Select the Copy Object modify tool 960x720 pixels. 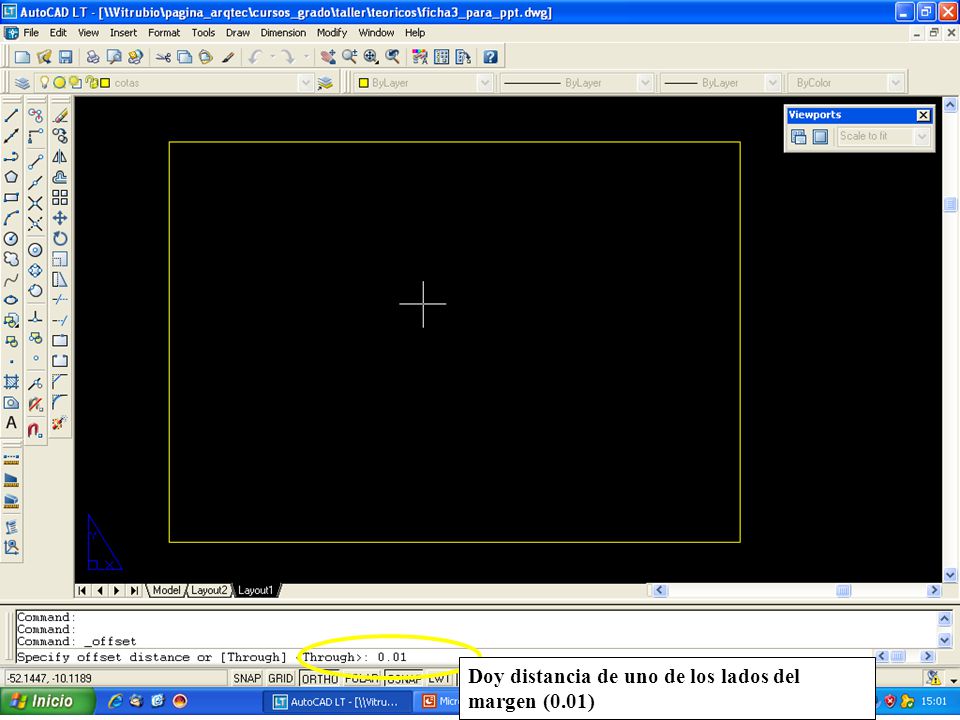click(x=60, y=135)
